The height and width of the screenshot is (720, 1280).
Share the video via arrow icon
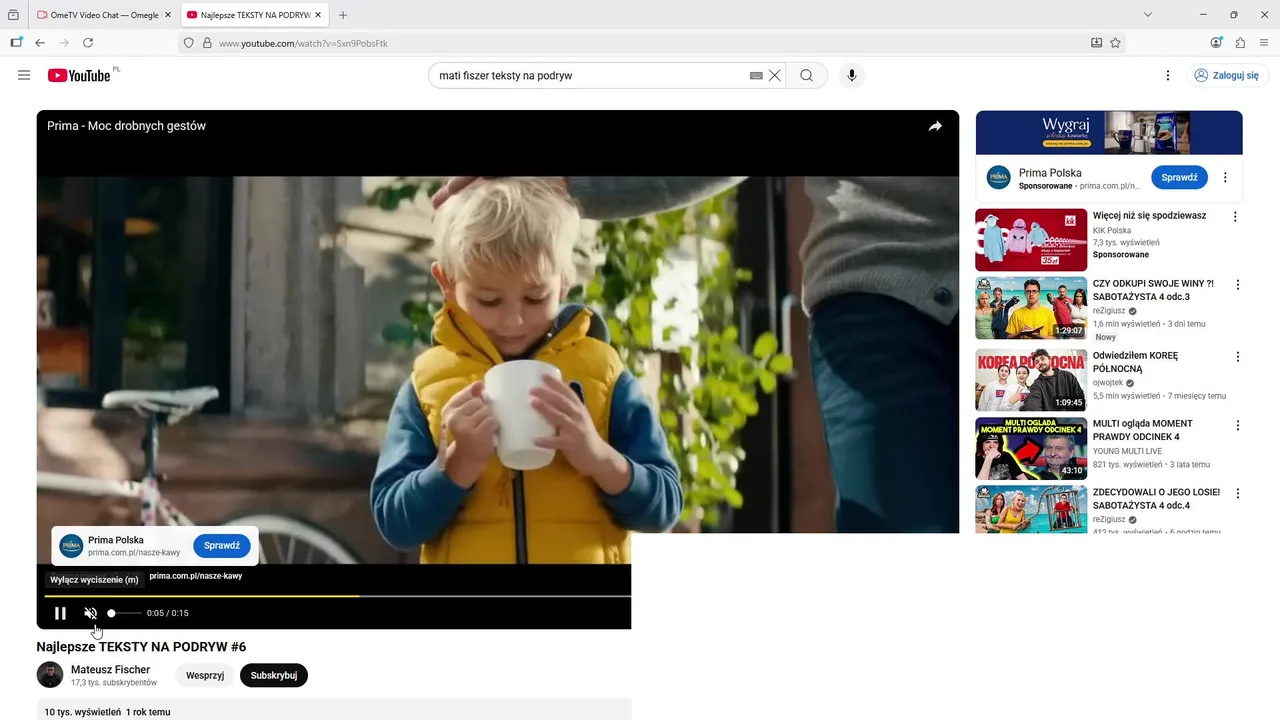click(x=935, y=126)
